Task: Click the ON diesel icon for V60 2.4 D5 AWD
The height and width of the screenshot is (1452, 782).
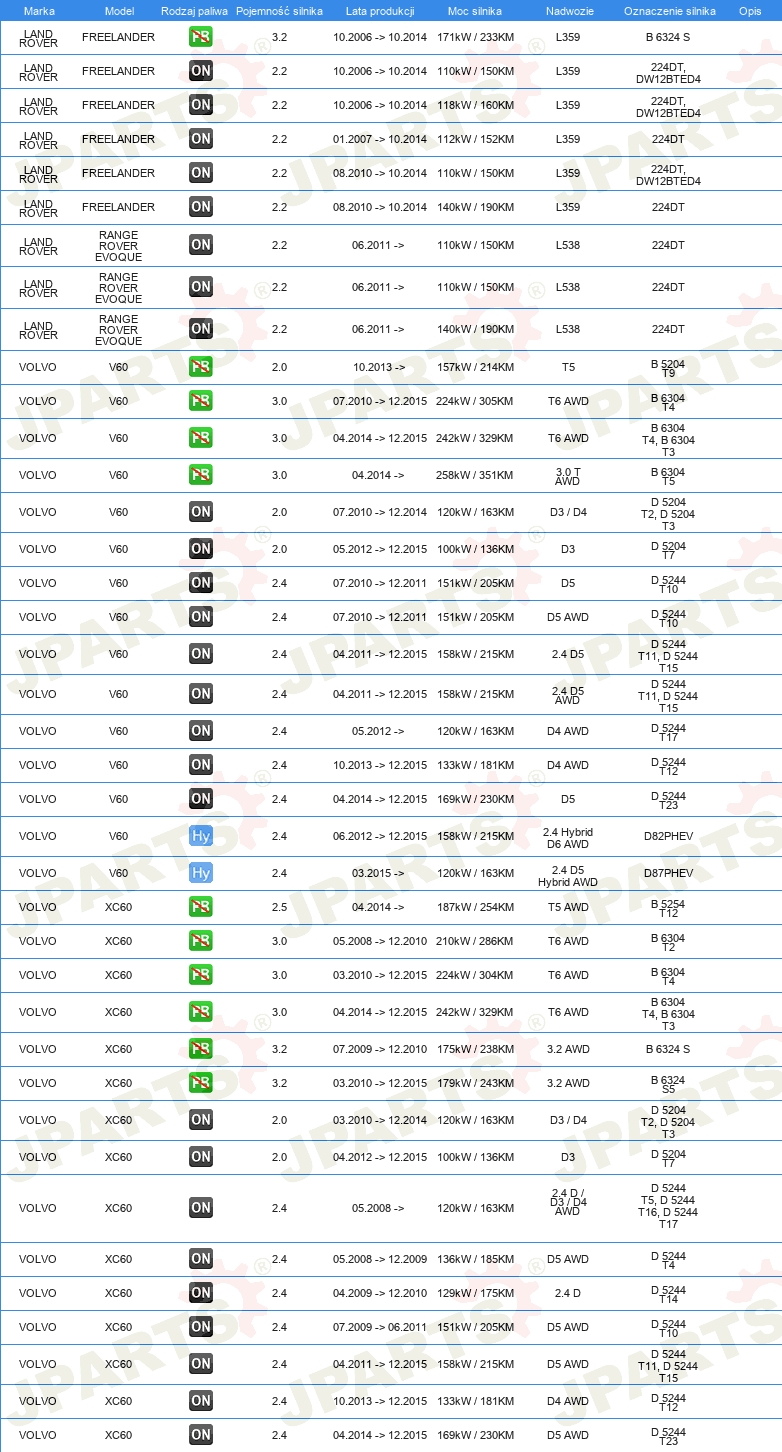Action: click(201, 694)
